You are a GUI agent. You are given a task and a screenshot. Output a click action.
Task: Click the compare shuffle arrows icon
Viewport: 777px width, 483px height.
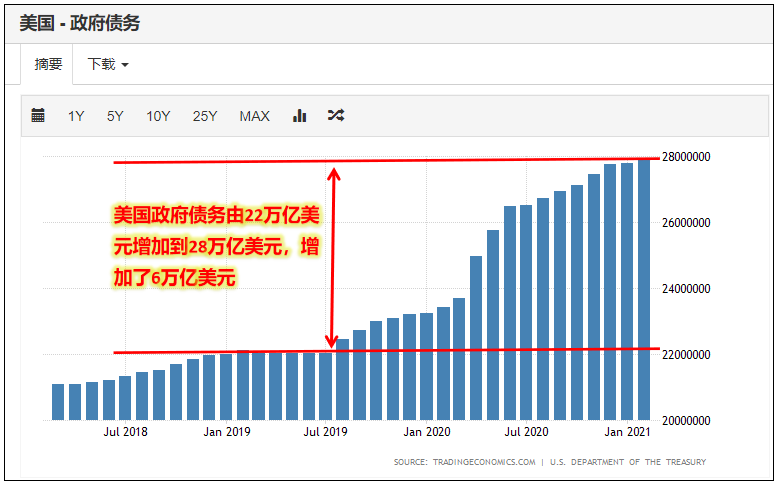click(336, 115)
